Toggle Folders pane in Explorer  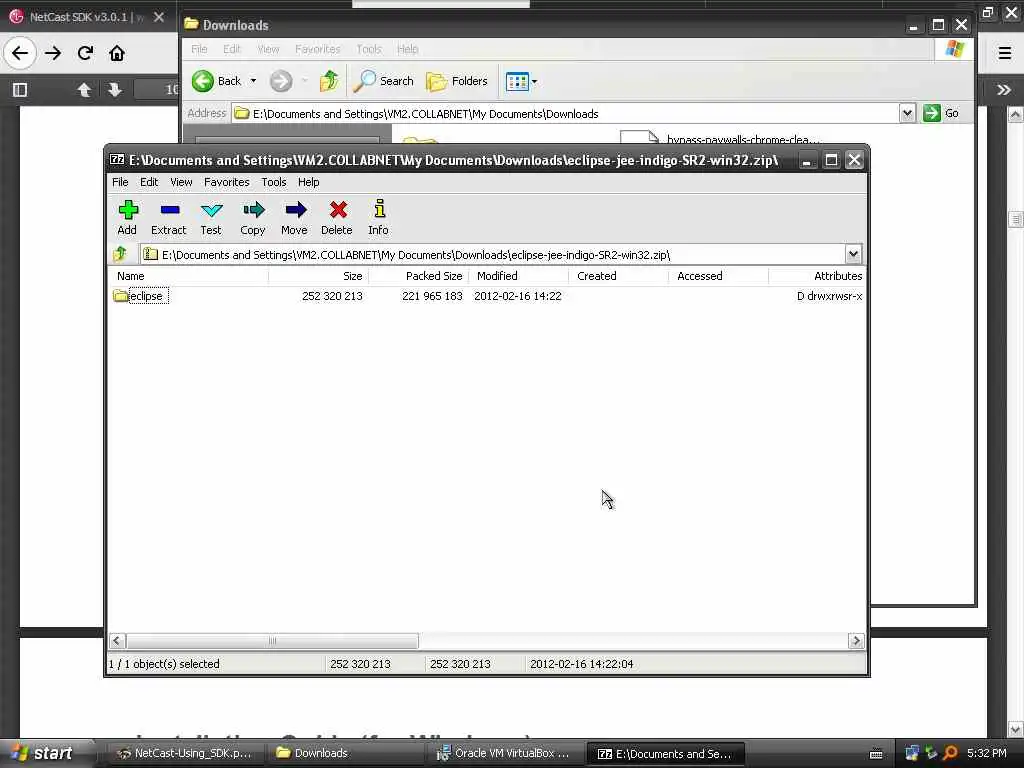pyautogui.click(x=457, y=81)
